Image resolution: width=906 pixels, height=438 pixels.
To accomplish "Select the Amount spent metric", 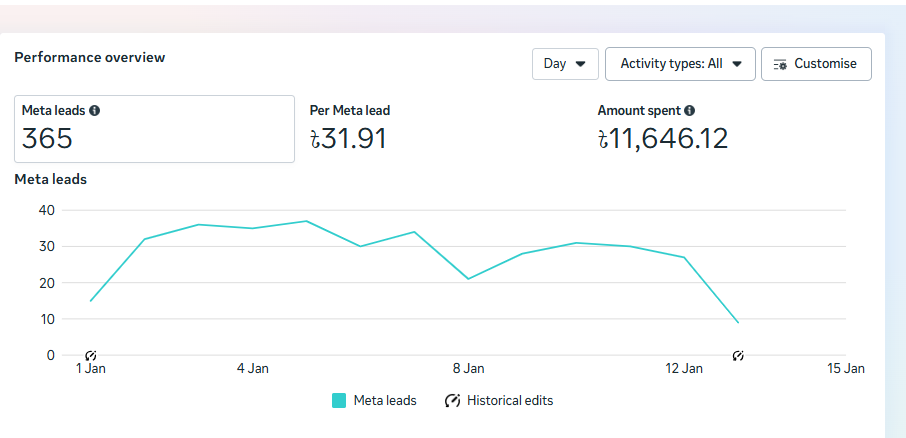I will [x=662, y=129].
